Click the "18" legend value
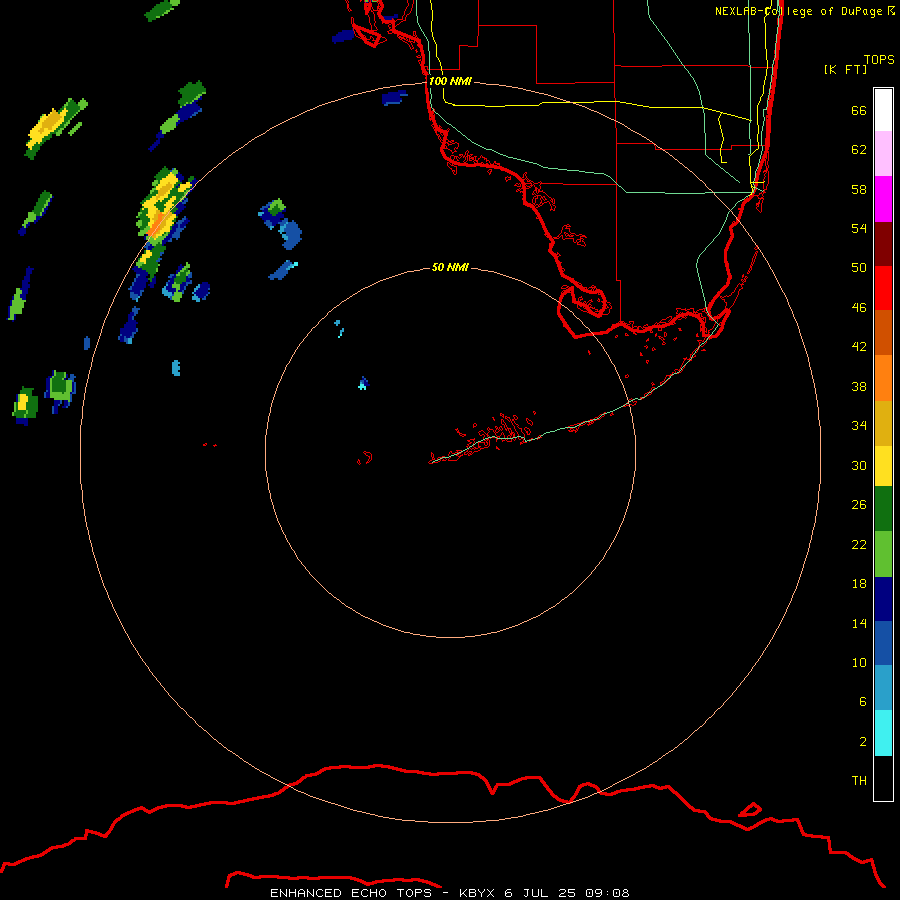900x900 pixels. 859,584
